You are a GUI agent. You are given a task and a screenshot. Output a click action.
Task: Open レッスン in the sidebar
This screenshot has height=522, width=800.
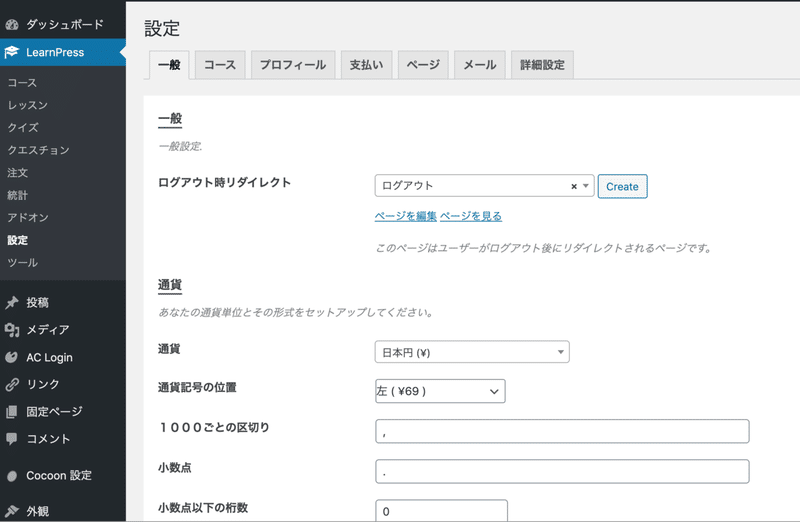[28, 105]
